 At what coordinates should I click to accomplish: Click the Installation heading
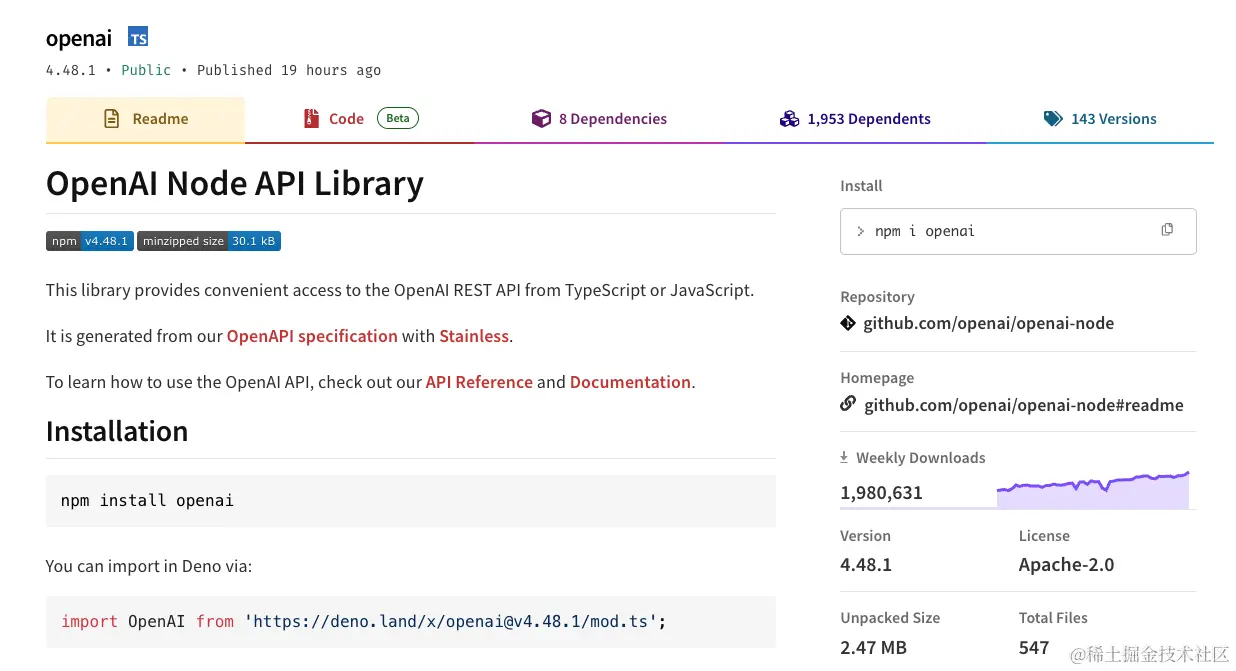117,431
